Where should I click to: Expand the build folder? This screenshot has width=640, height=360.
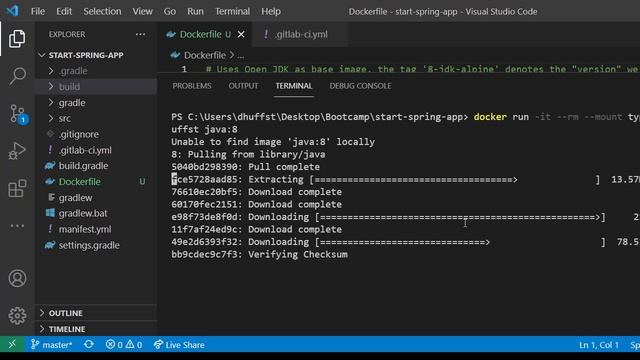(96, 87)
